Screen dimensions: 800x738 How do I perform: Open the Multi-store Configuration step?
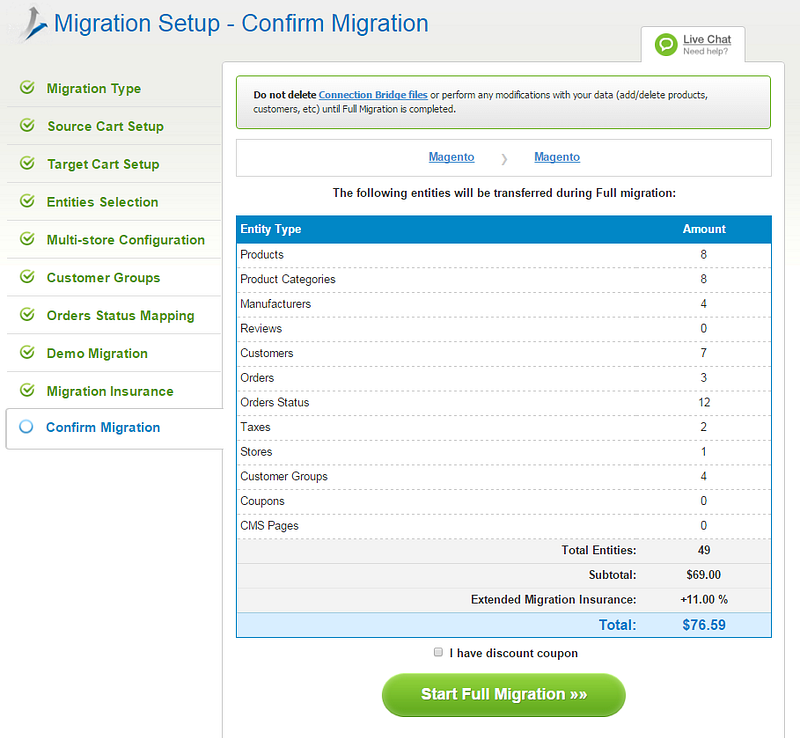coord(126,240)
